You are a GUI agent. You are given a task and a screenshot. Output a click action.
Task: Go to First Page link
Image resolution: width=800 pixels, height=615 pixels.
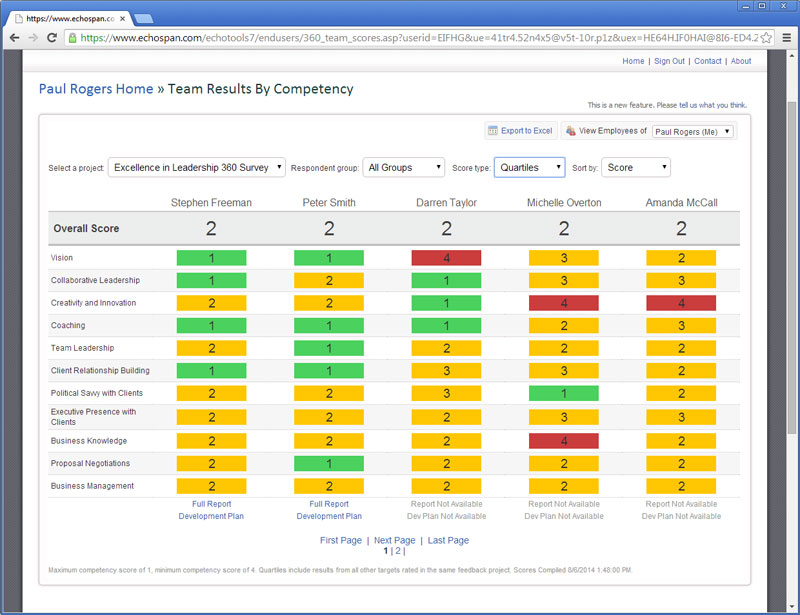[x=341, y=540]
